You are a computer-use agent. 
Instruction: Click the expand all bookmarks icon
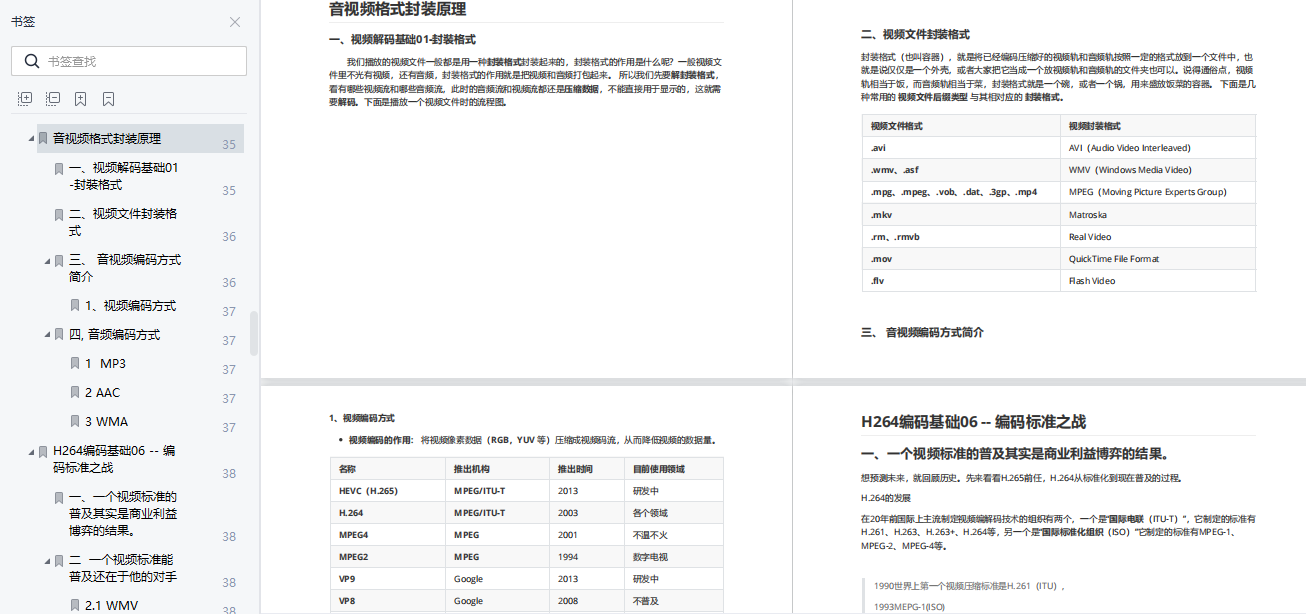[x=25, y=99]
